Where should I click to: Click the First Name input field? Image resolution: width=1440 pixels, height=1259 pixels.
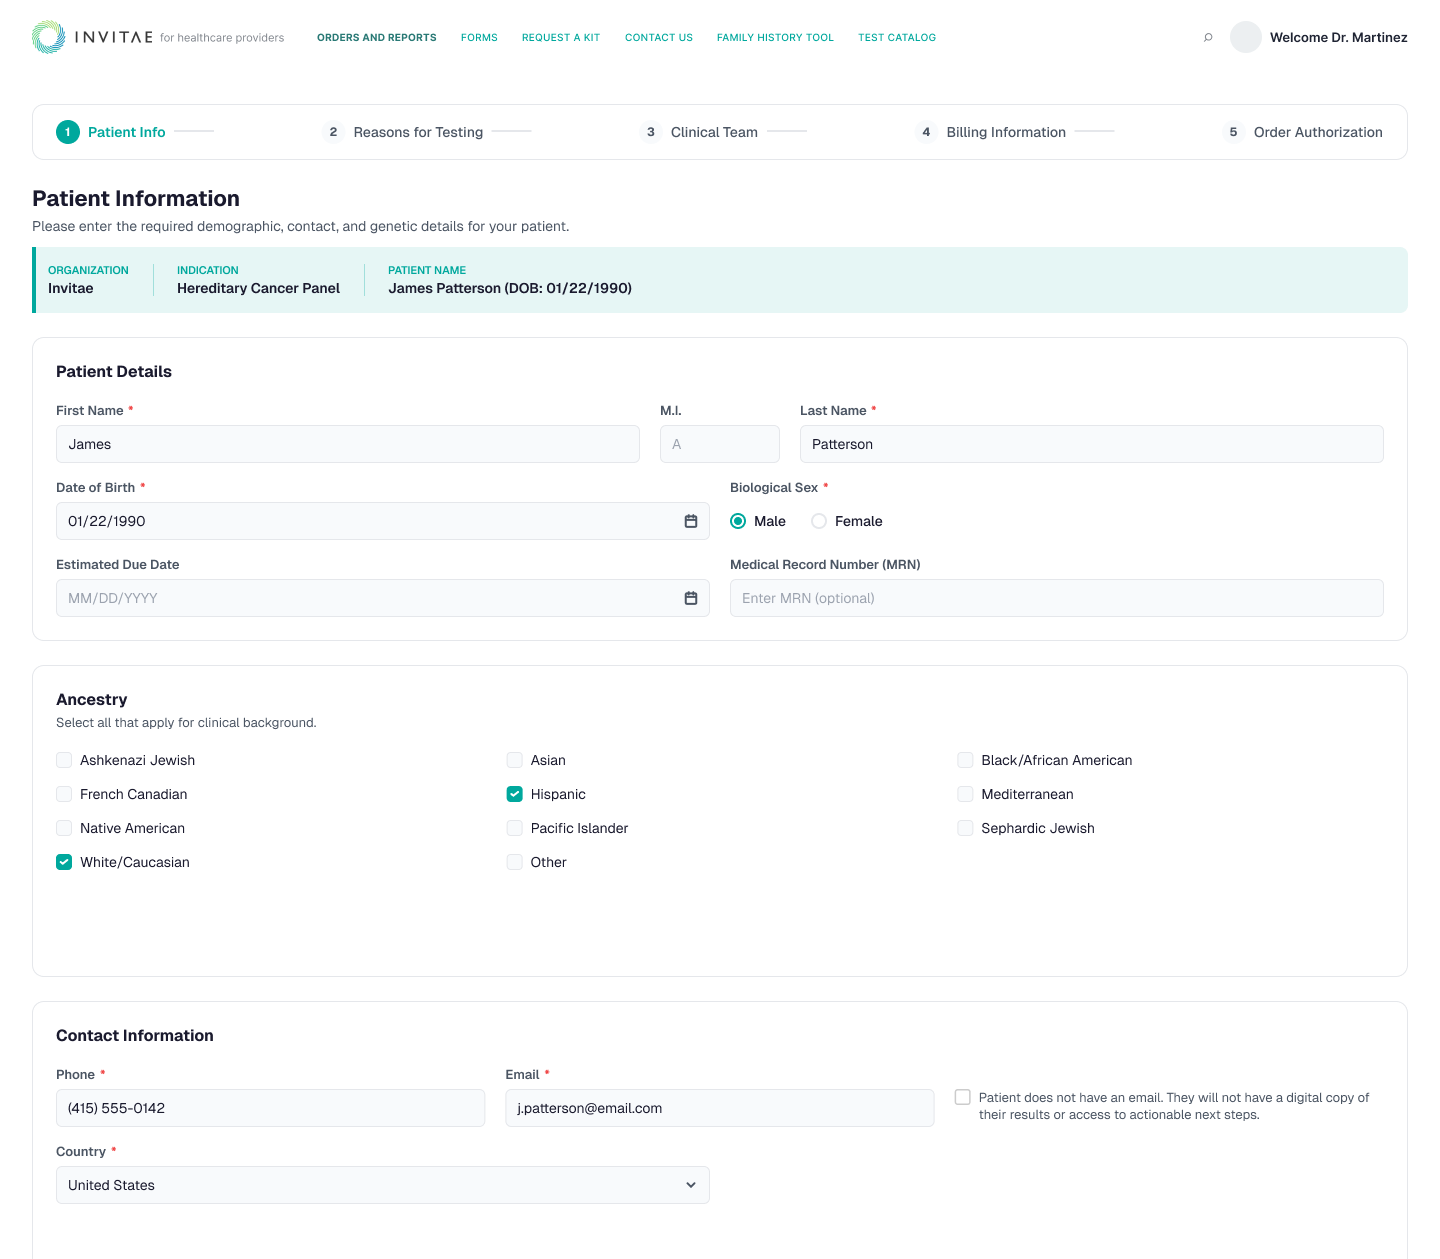tap(348, 444)
